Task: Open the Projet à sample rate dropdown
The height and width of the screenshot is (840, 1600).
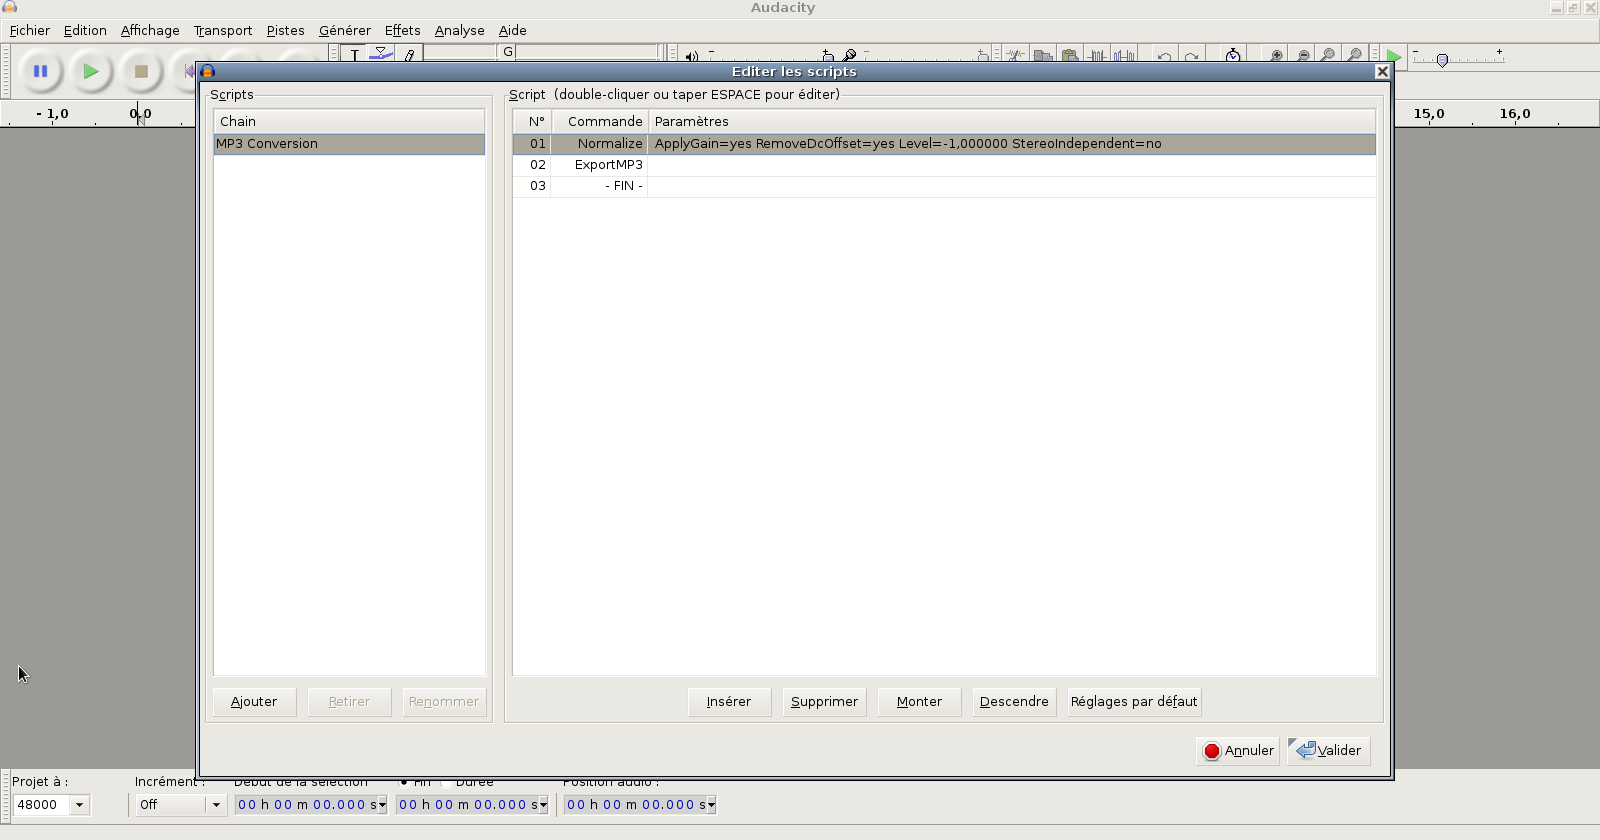Action: (79, 805)
